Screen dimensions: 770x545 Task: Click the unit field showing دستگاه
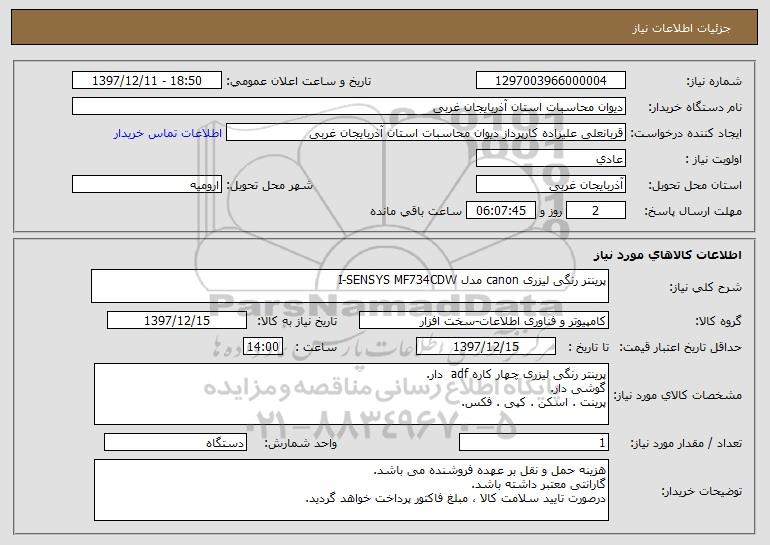coord(175,443)
